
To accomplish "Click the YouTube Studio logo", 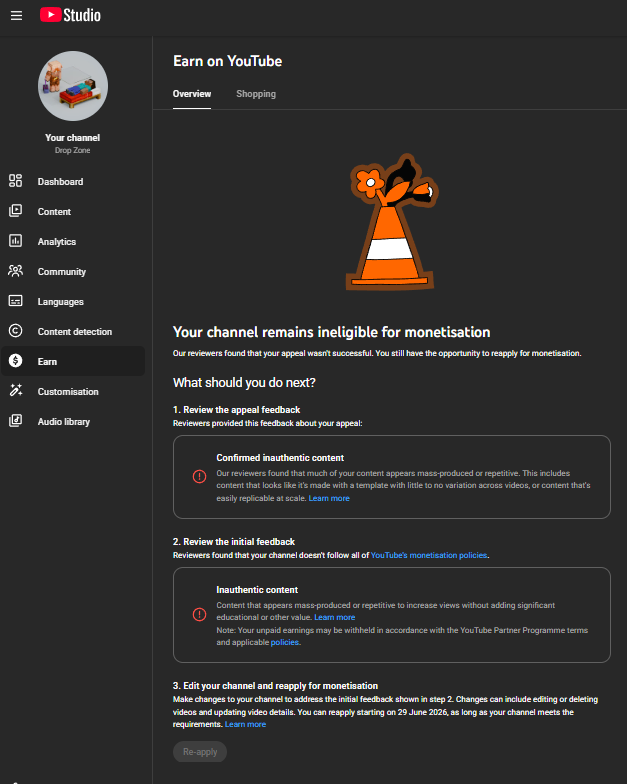I will coord(70,15).
